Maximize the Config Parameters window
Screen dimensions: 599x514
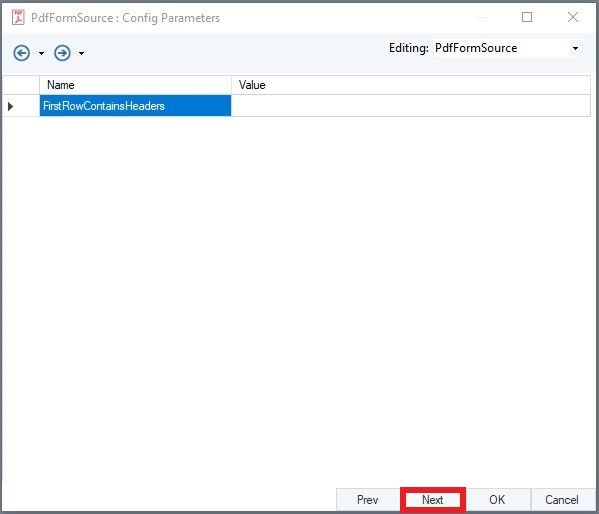coord(527,17)
